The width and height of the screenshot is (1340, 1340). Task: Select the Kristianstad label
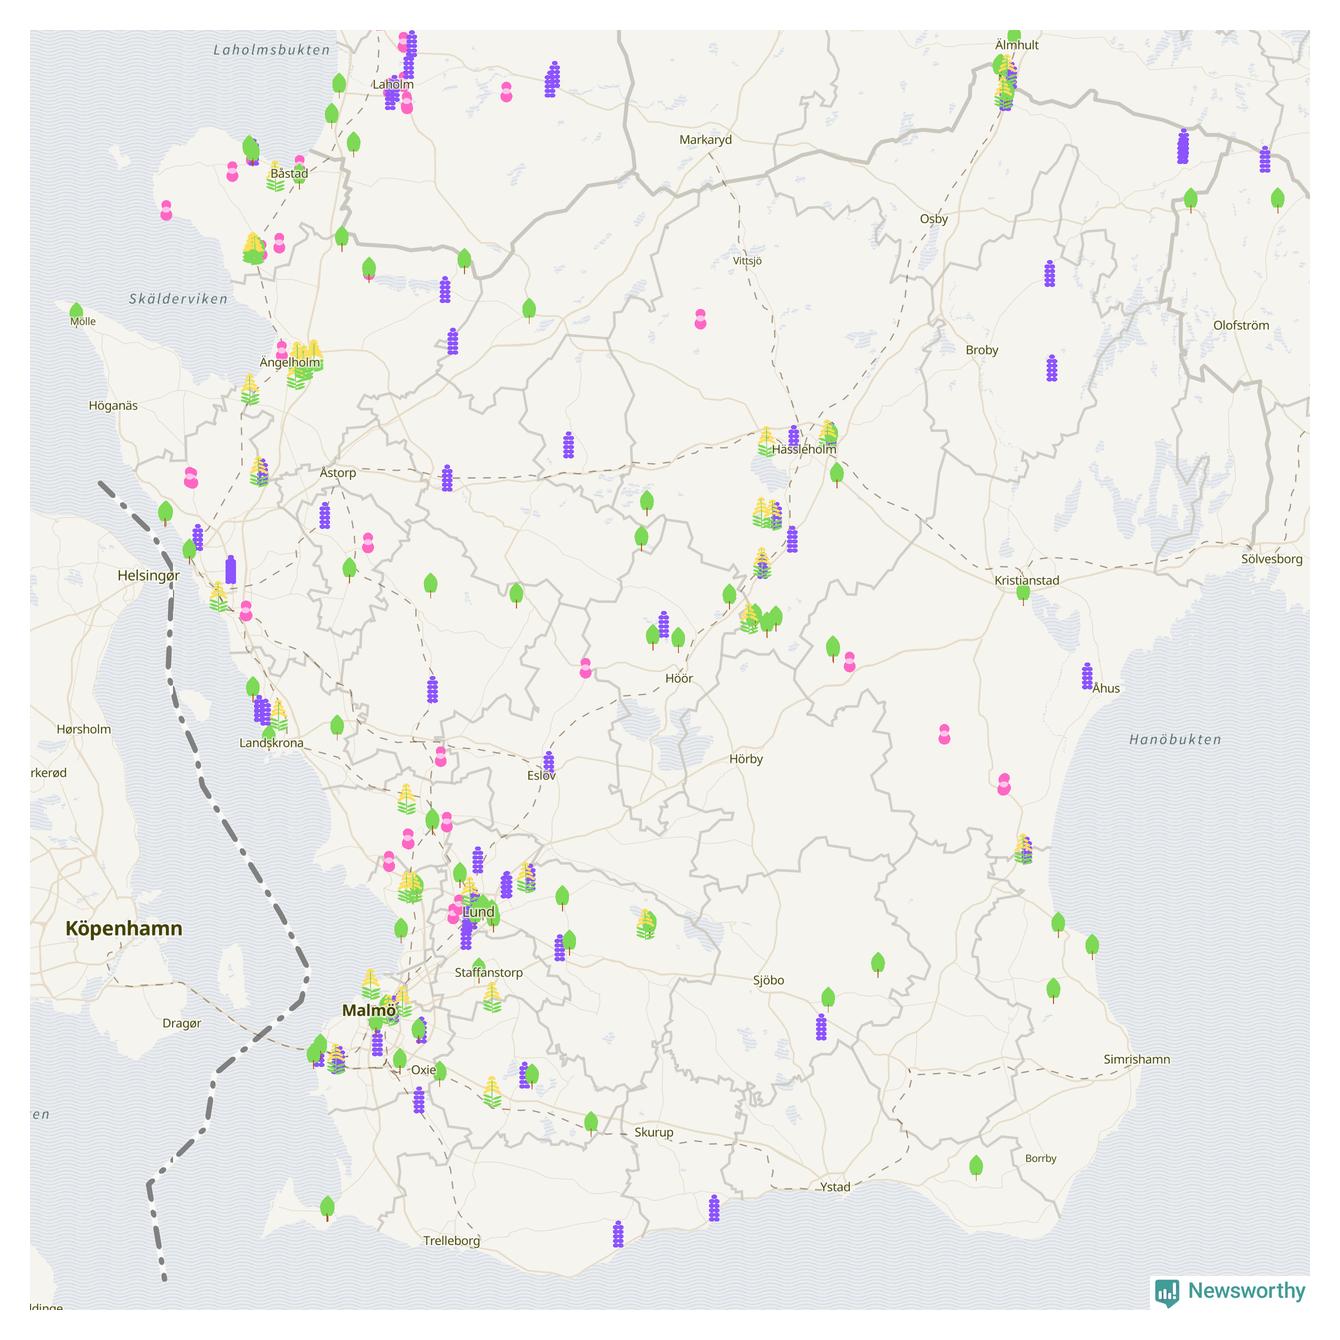click(1026, 580)
